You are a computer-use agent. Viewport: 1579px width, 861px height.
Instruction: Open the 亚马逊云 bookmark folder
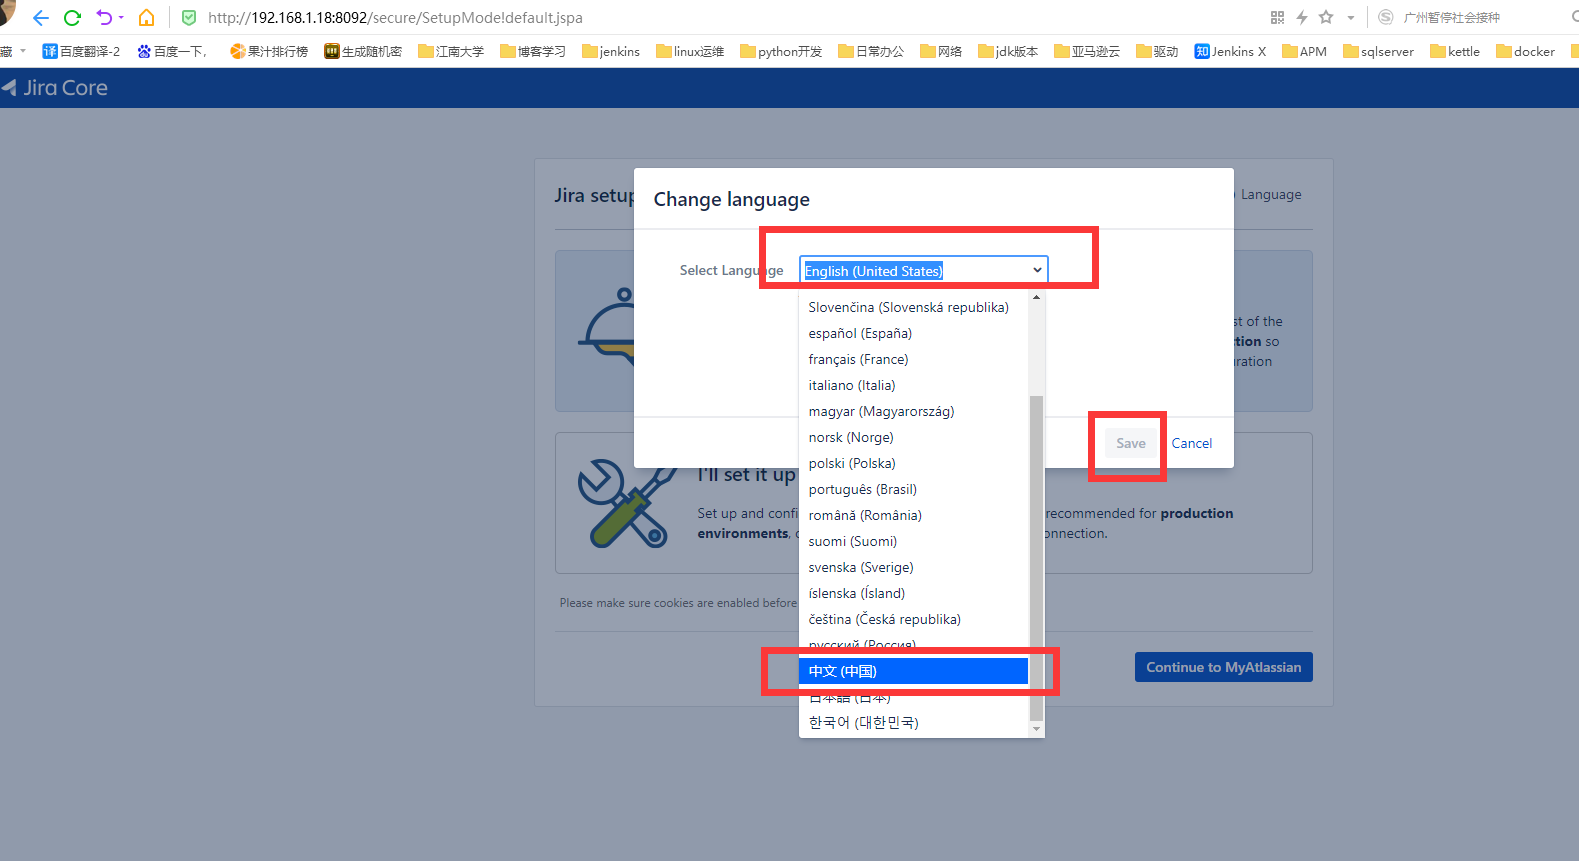(x=1087, y=51)
